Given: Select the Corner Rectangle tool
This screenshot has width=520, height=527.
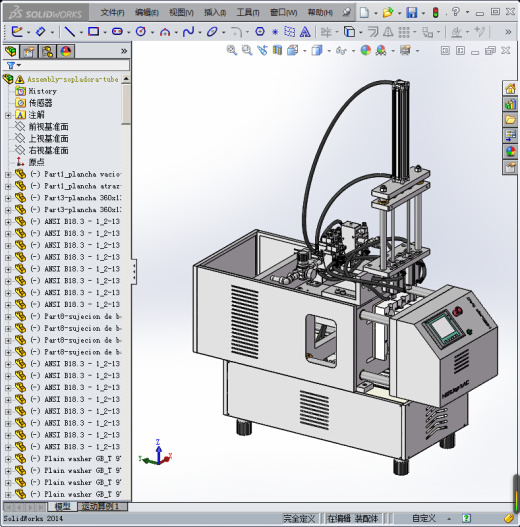Looking at the screenshot, I should pos(93,32).
